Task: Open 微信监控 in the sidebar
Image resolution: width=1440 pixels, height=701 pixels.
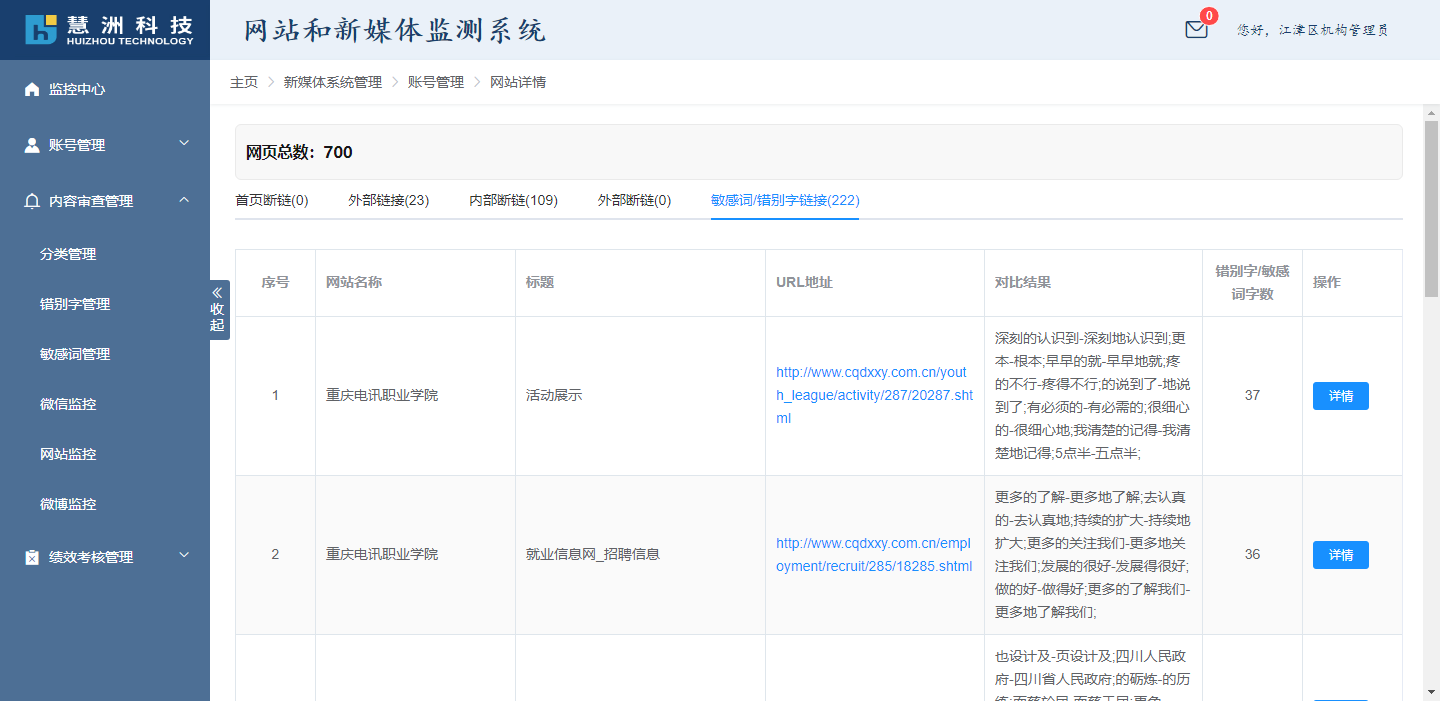Action: [68, 404]
